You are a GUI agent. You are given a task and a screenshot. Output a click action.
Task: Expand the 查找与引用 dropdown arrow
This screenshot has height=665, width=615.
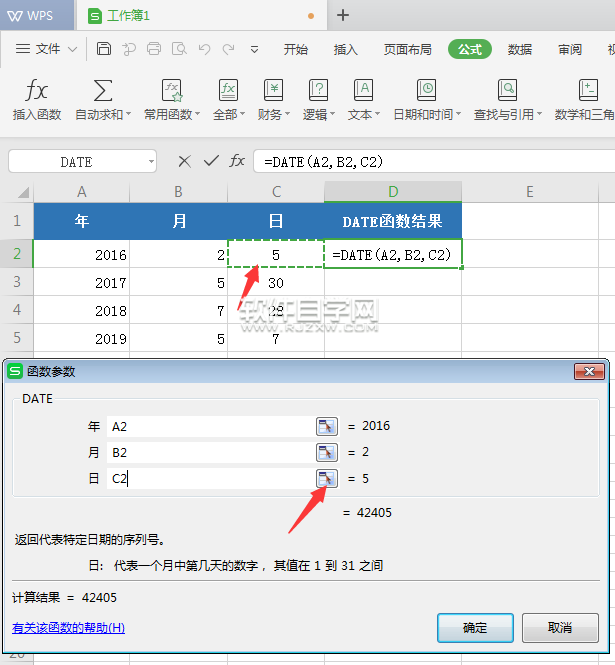coord(540,114)
